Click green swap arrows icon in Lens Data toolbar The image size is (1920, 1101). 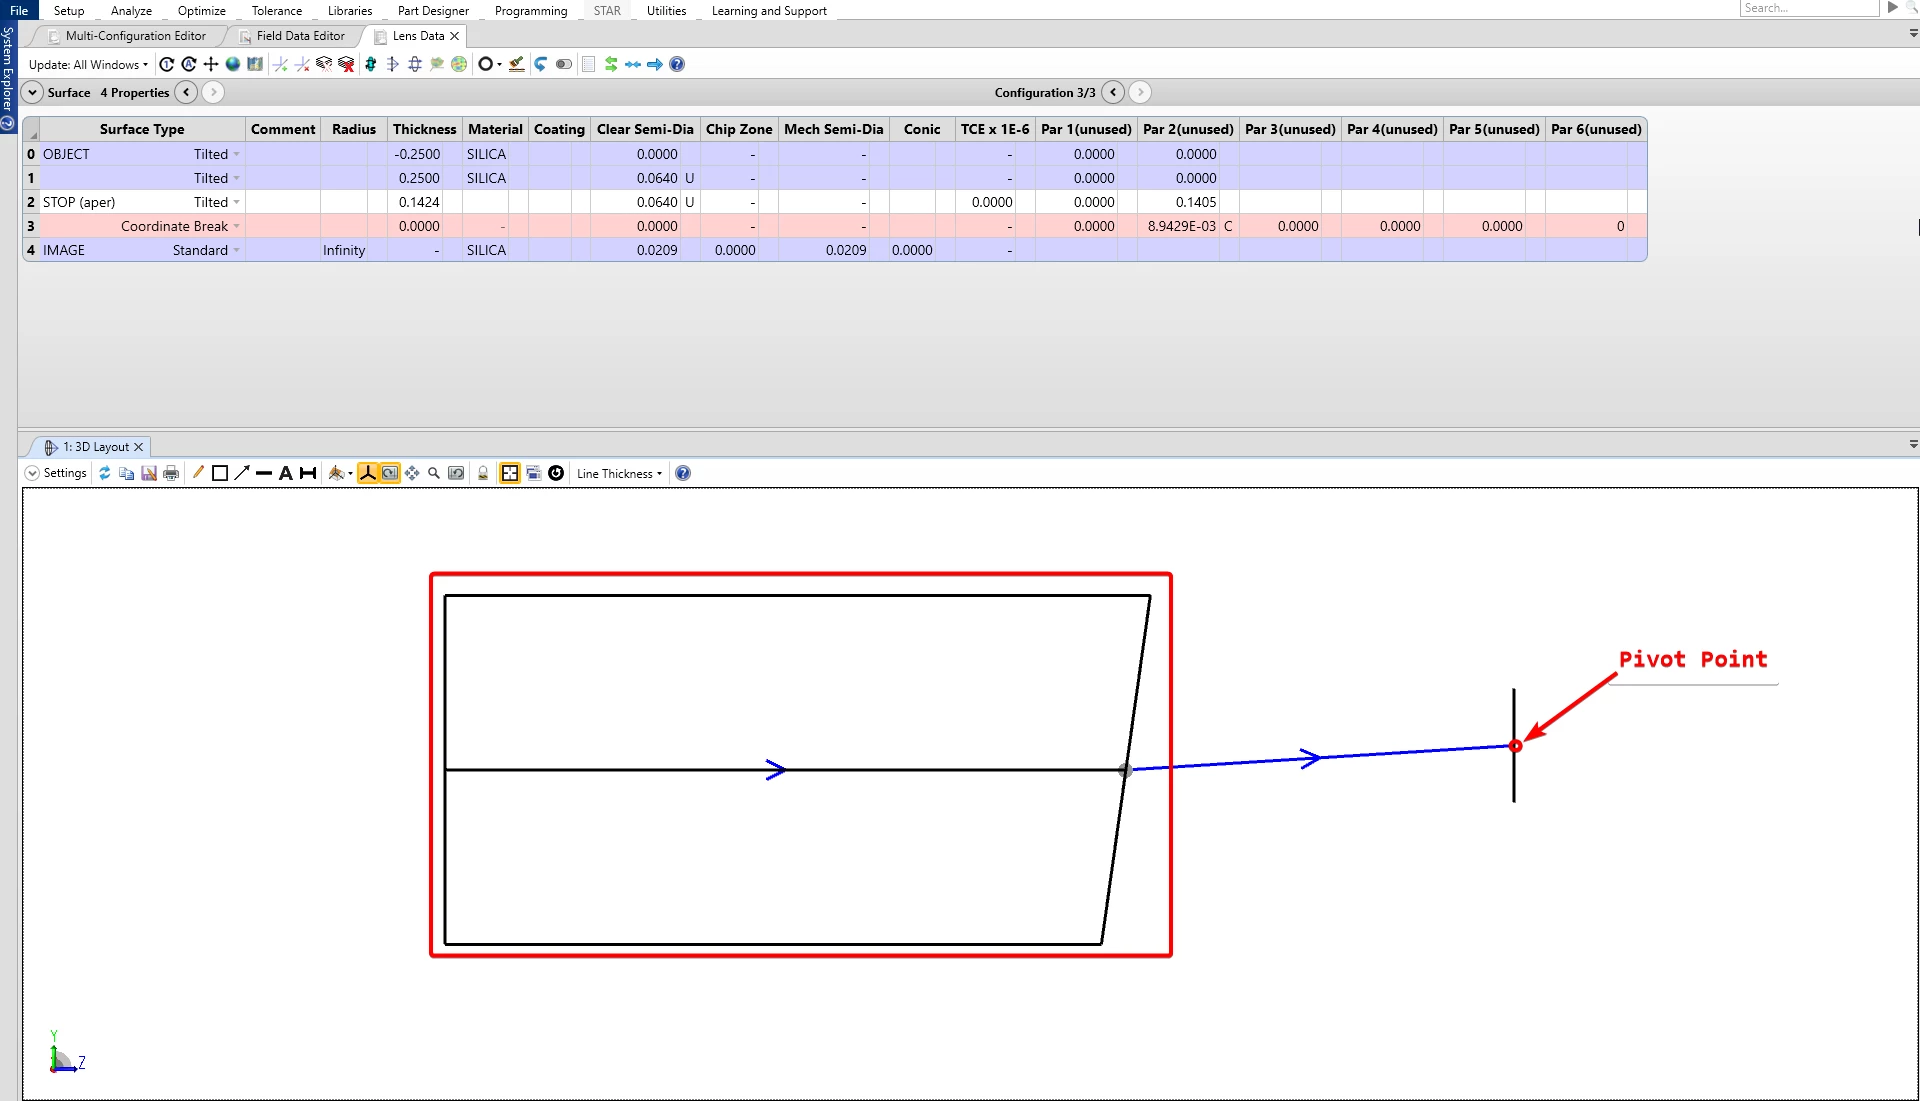(x=611, y=64)
